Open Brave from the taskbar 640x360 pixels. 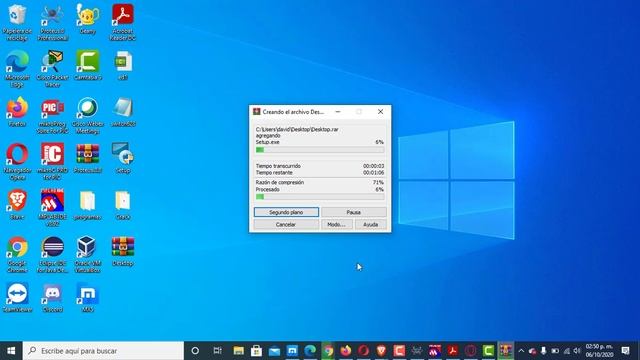(x=382, y=351)
